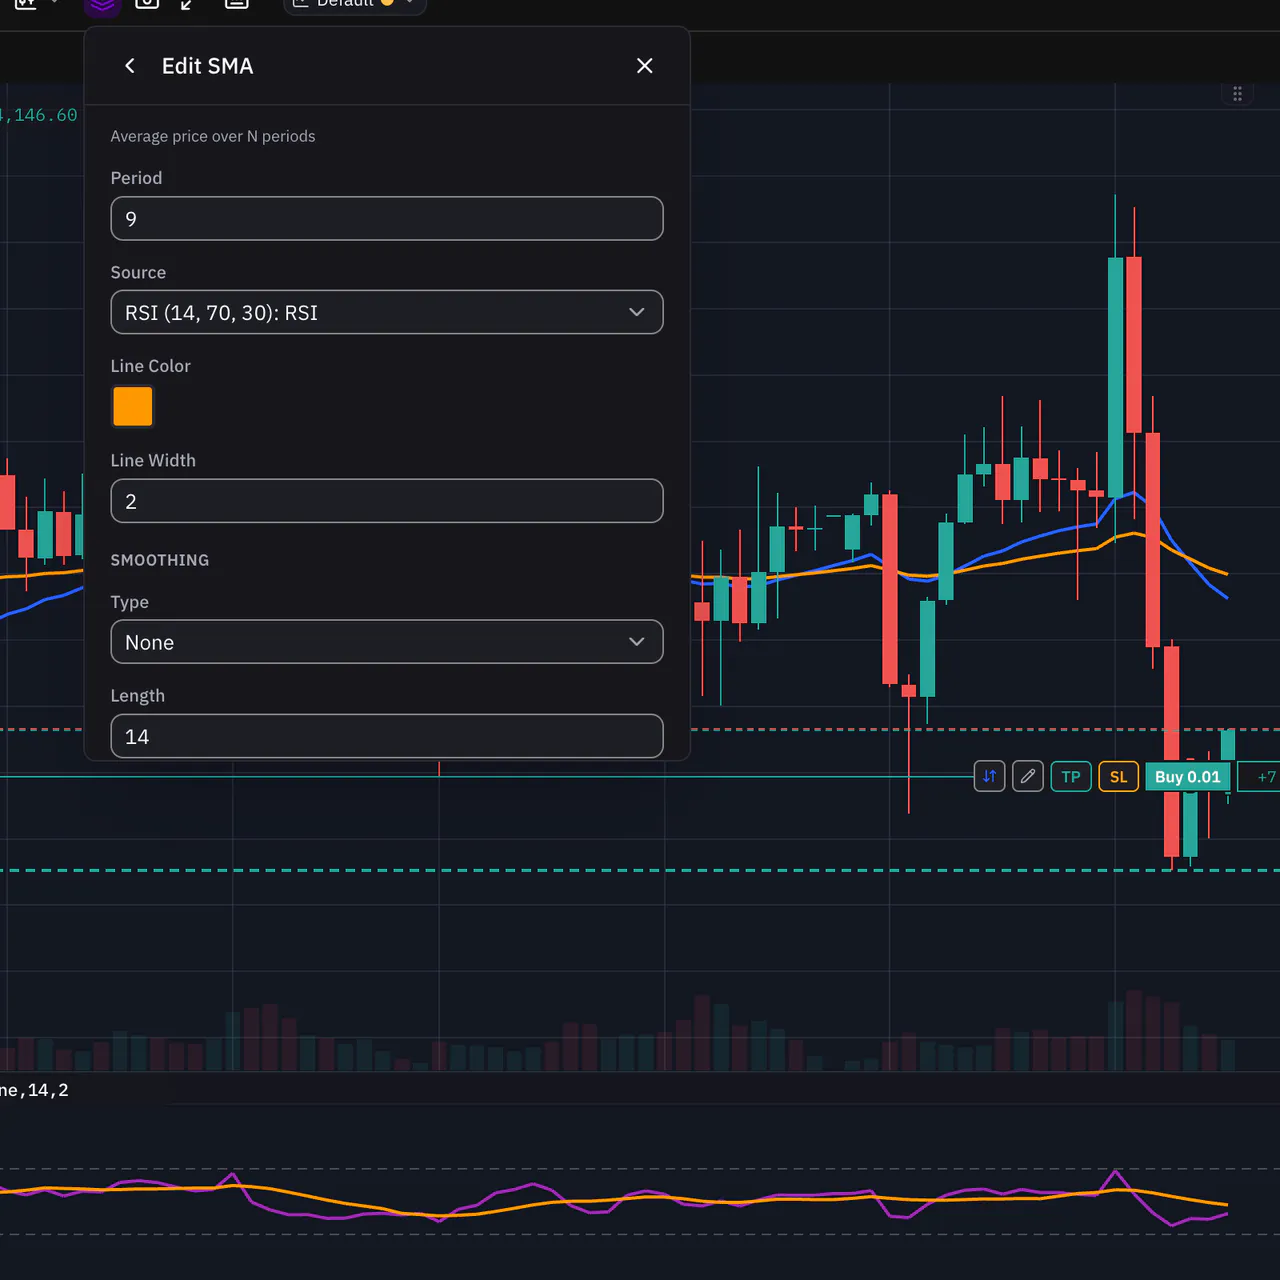The image size is (1280, 1280).
Task: Click 'Average price over N periods' description
Action: click(x=213, y=136)
